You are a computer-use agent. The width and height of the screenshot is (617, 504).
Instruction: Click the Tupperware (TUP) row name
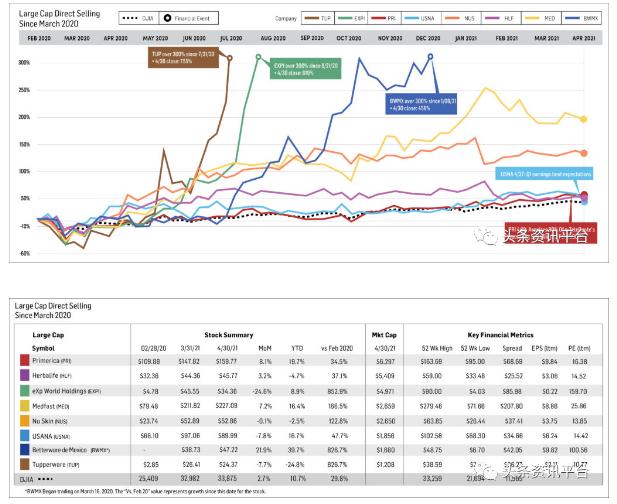pyautogui.click(x=55, y=465)
